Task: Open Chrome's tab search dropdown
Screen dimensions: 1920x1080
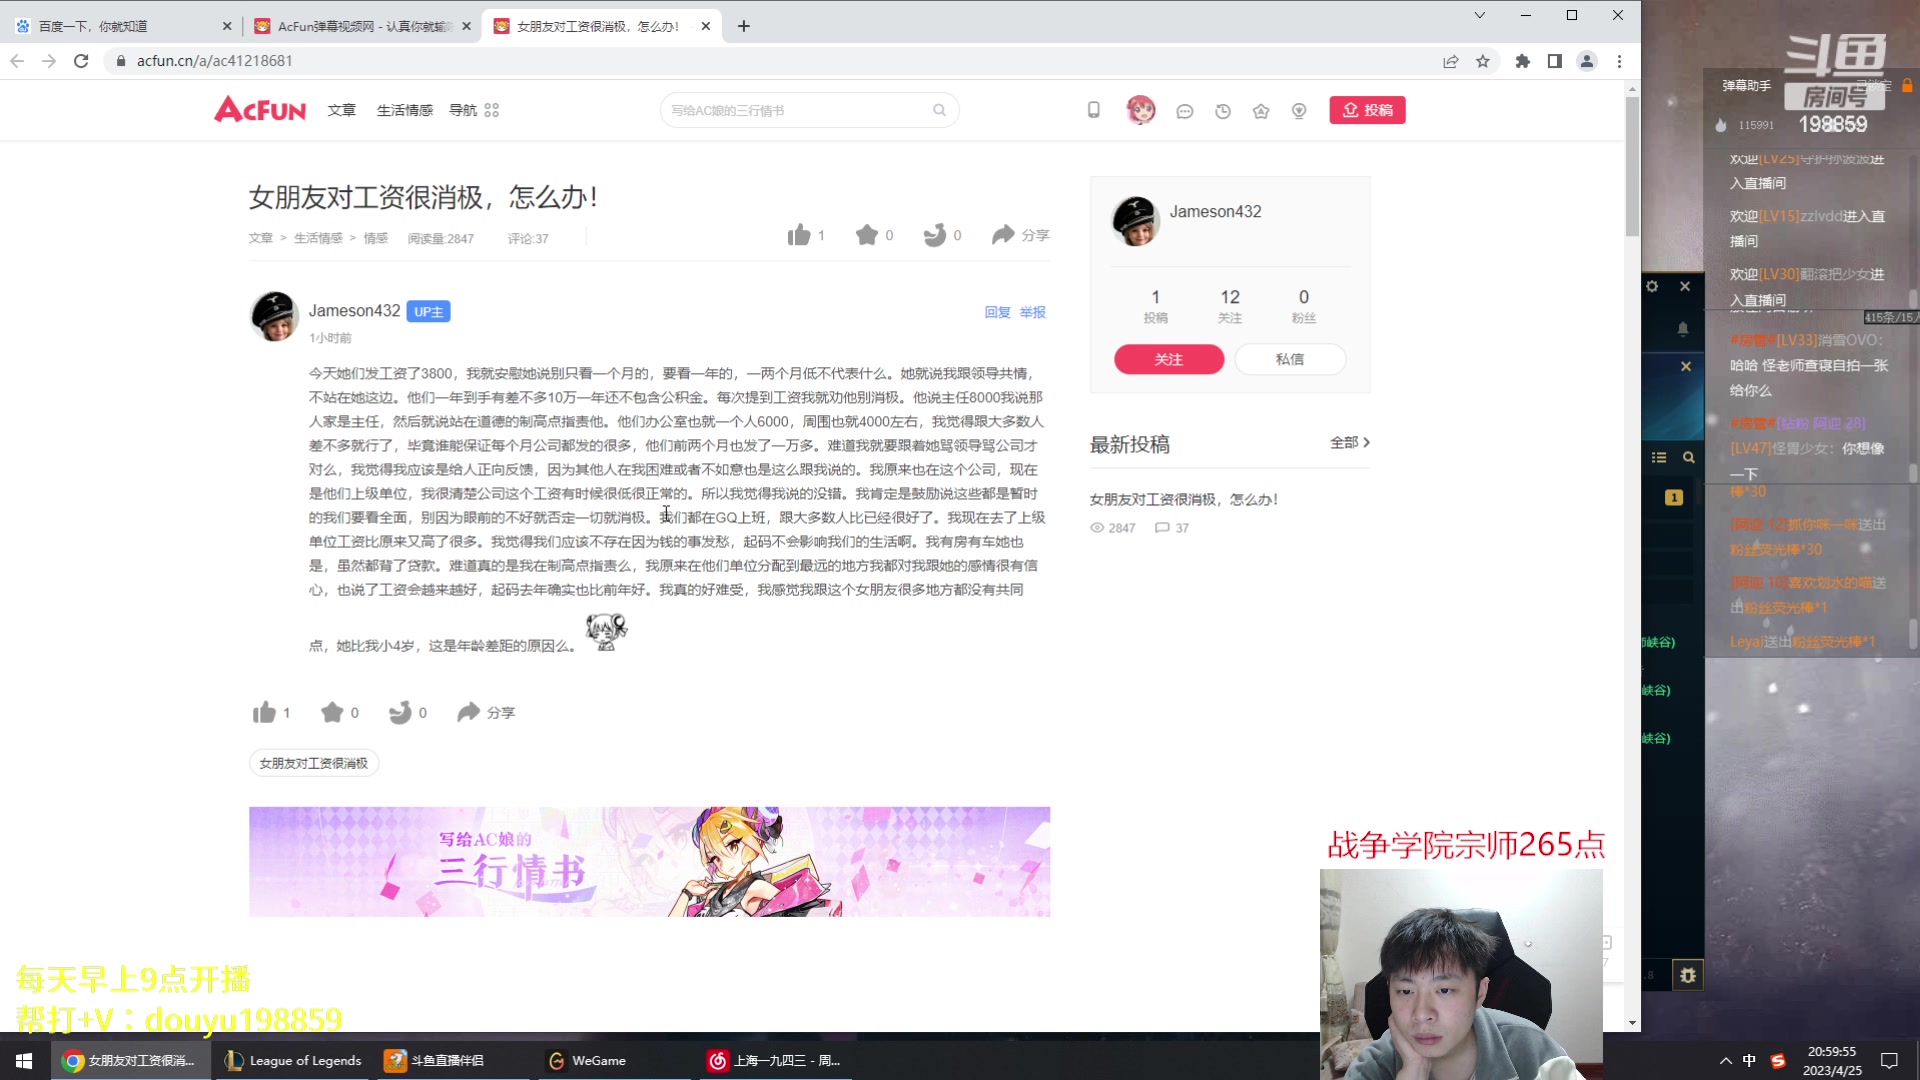Action: click(1478, 16)
